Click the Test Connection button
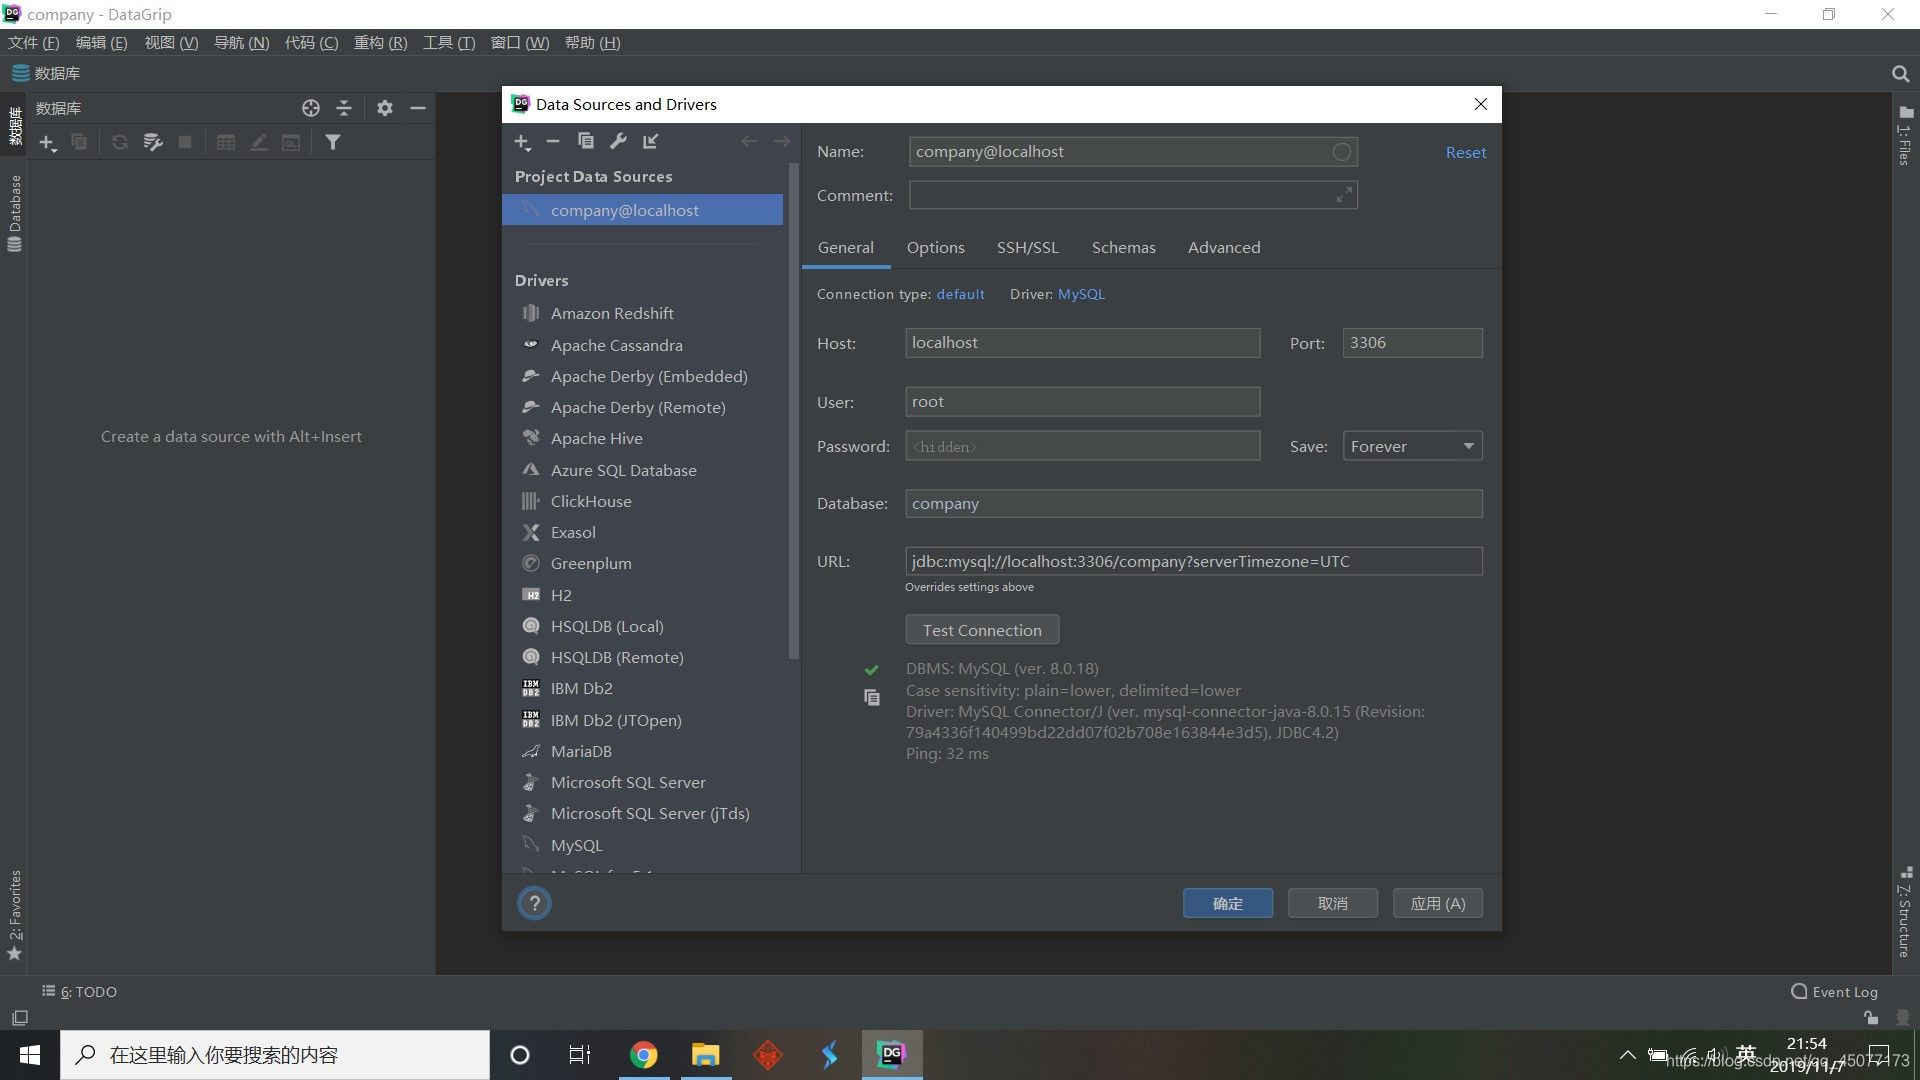 [982, 629]
